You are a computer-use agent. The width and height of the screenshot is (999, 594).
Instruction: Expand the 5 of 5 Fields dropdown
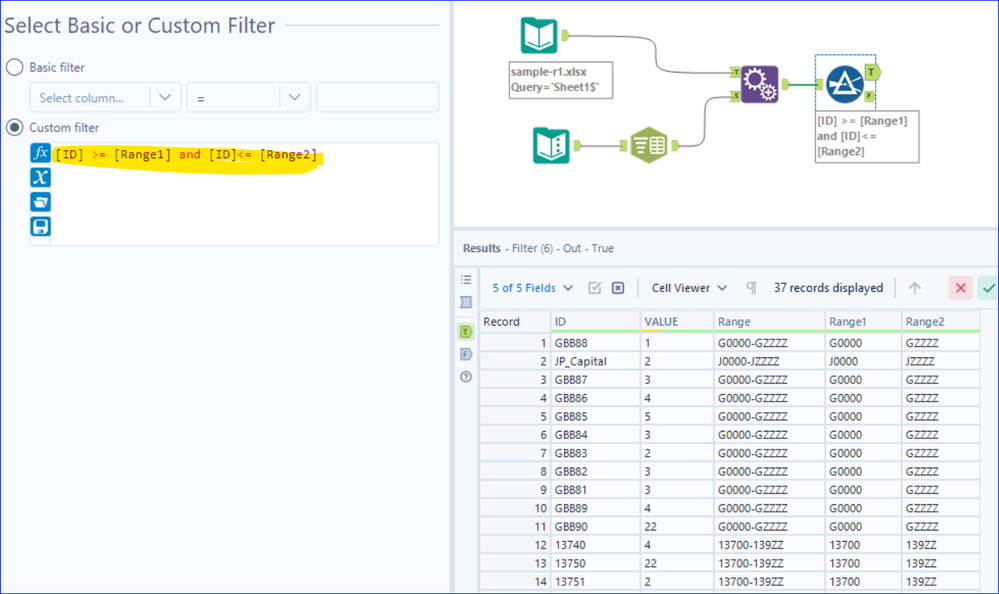coord(533,288)
